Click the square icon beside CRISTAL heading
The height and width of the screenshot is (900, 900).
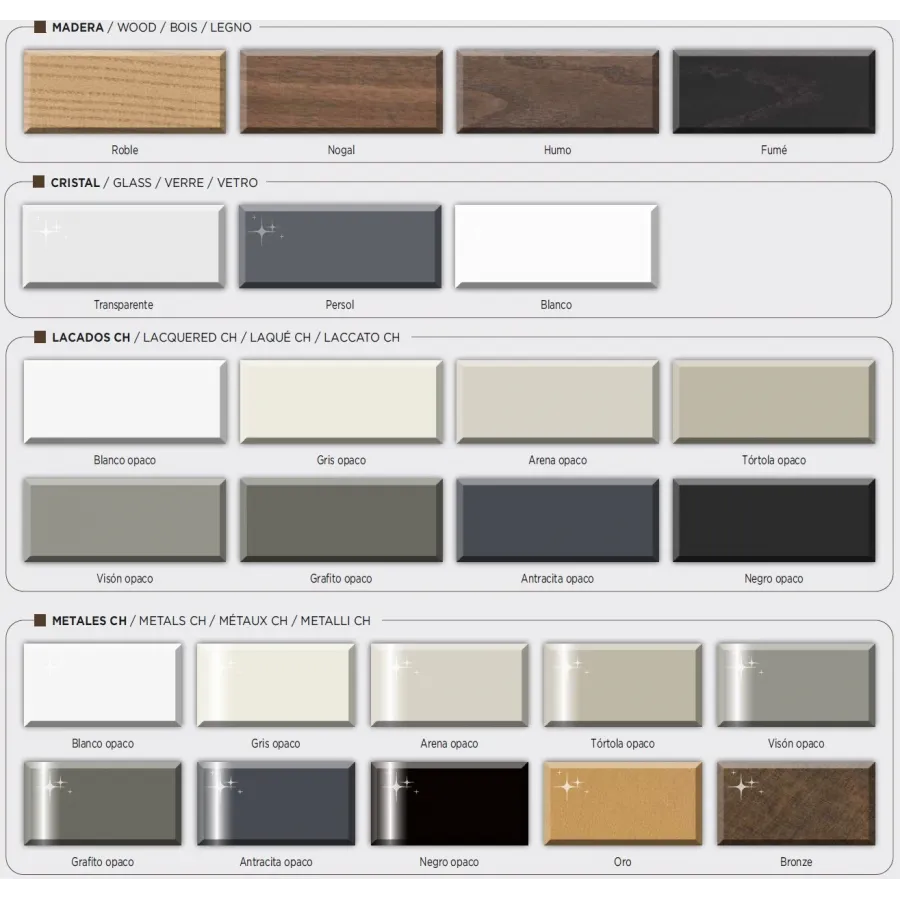click(39, 182)
